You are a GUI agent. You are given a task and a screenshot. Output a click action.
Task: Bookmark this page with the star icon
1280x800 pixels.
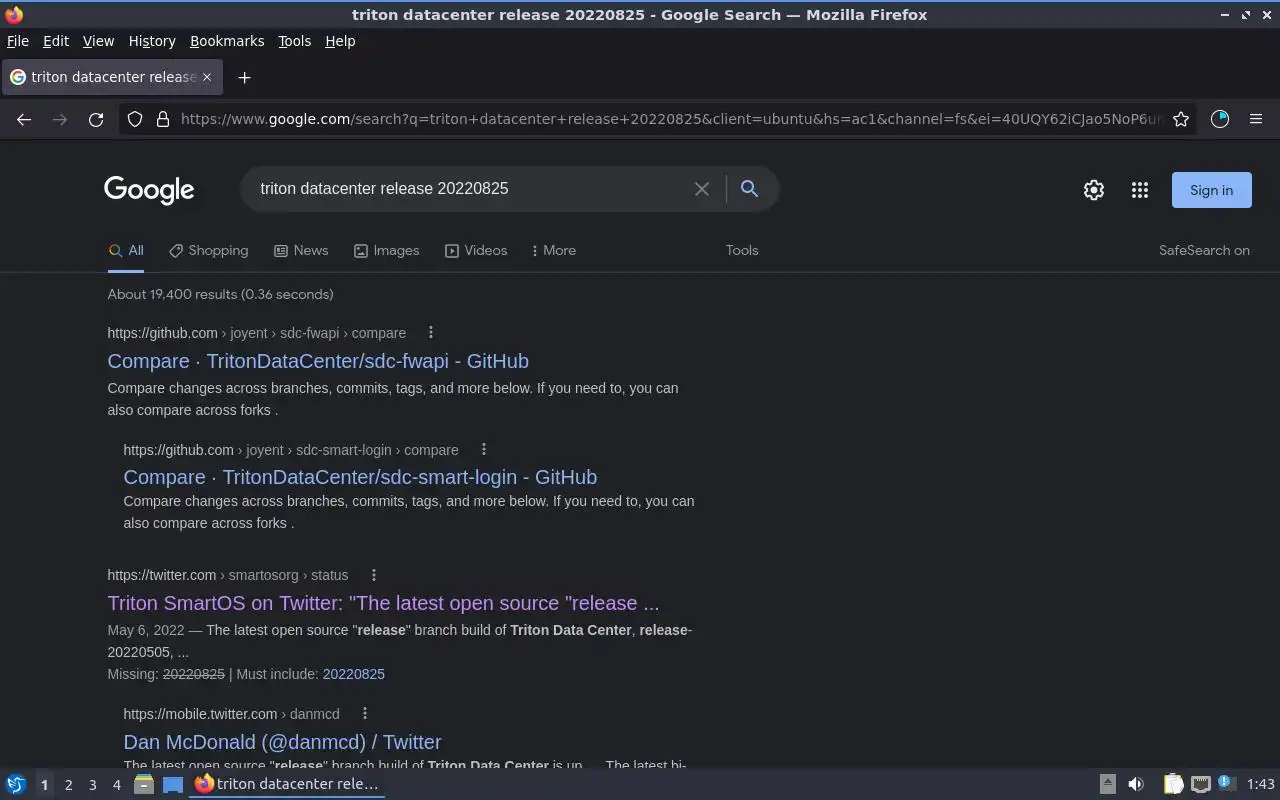1181,119
